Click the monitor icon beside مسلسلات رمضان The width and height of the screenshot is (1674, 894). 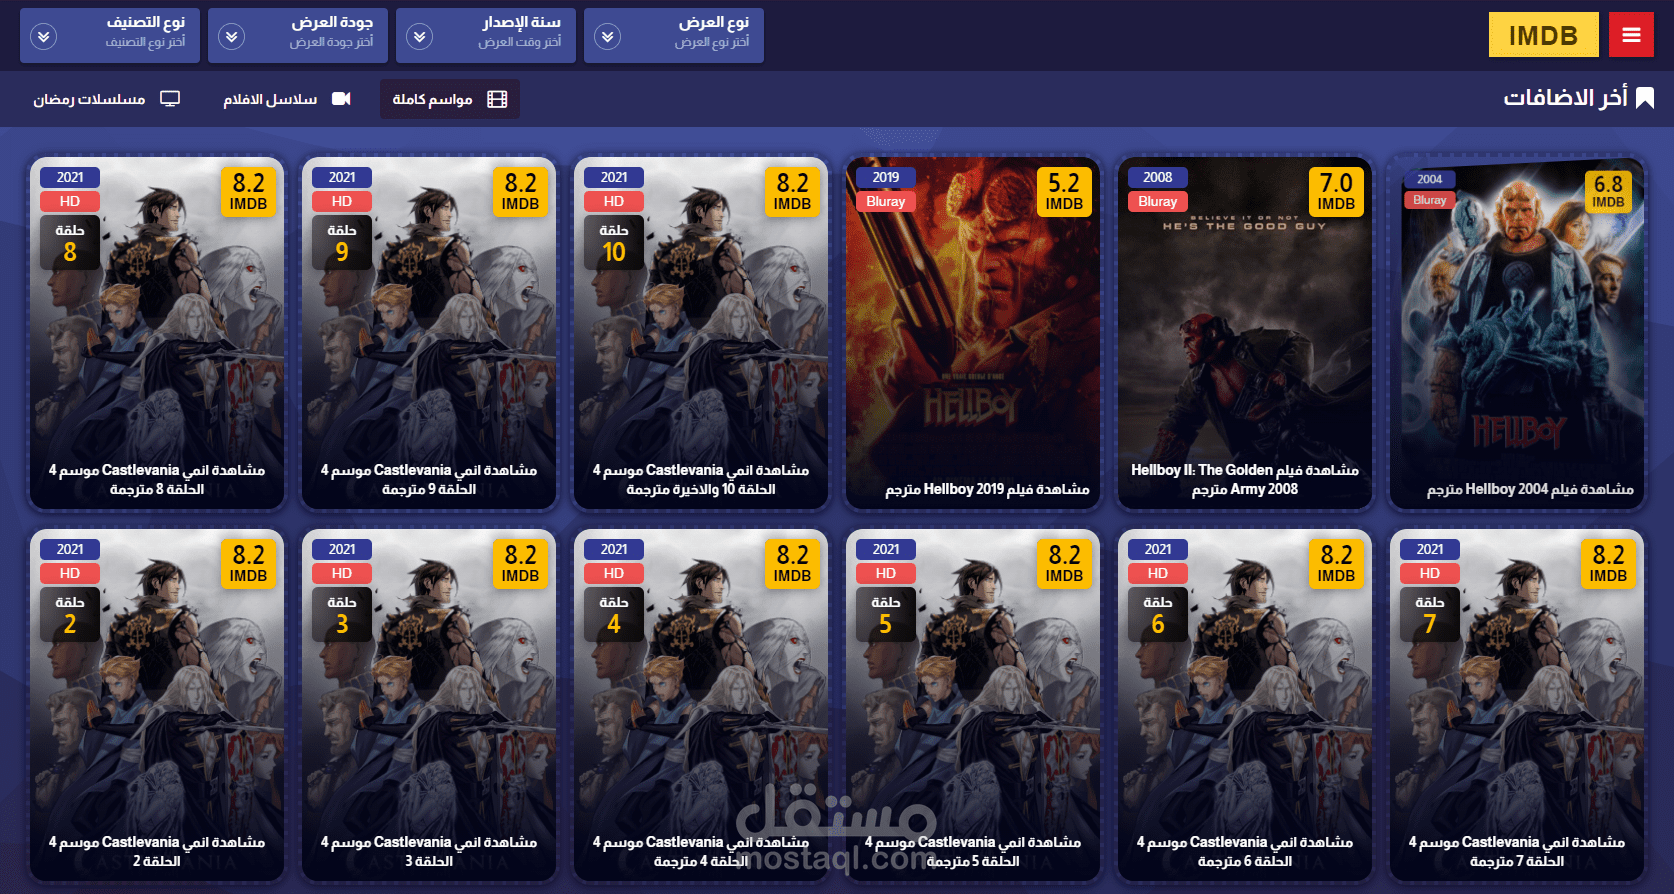(170, 99)
